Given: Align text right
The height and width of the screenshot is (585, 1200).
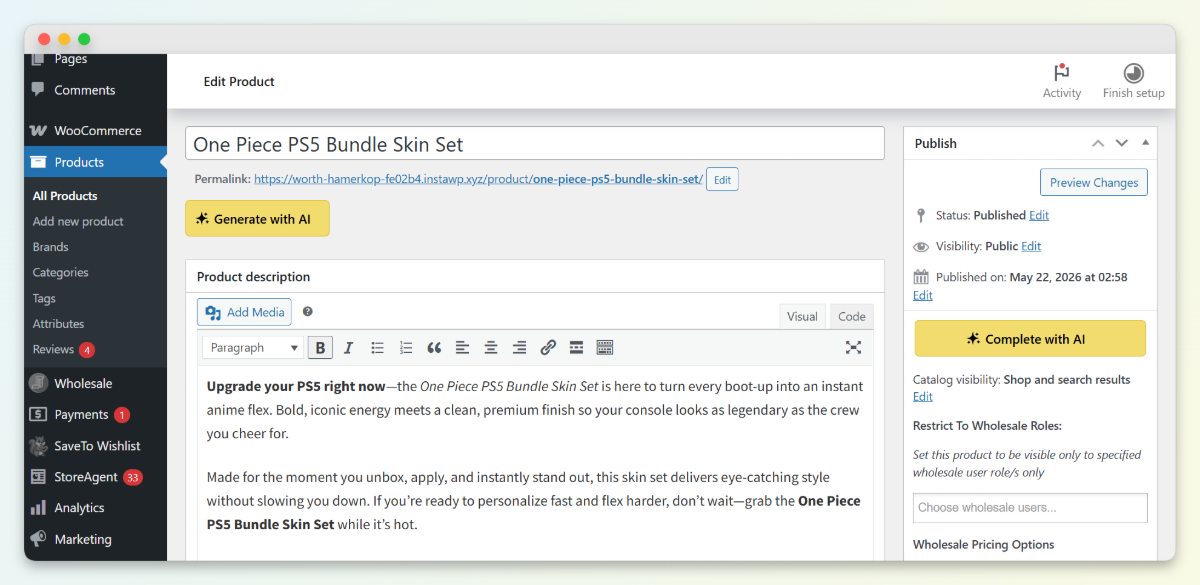Looking at the screenshot, I should pyautogui.click(x=519, y=348).
